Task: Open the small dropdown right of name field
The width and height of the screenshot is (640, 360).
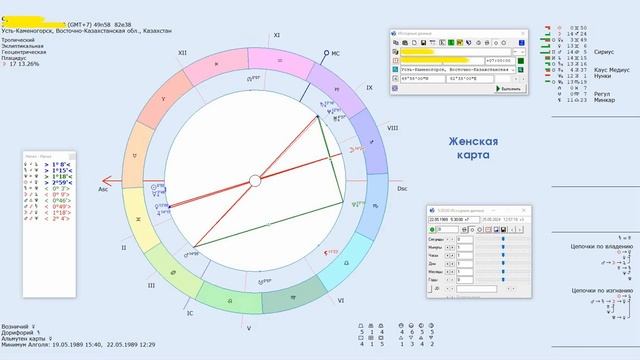Action: 519,52
